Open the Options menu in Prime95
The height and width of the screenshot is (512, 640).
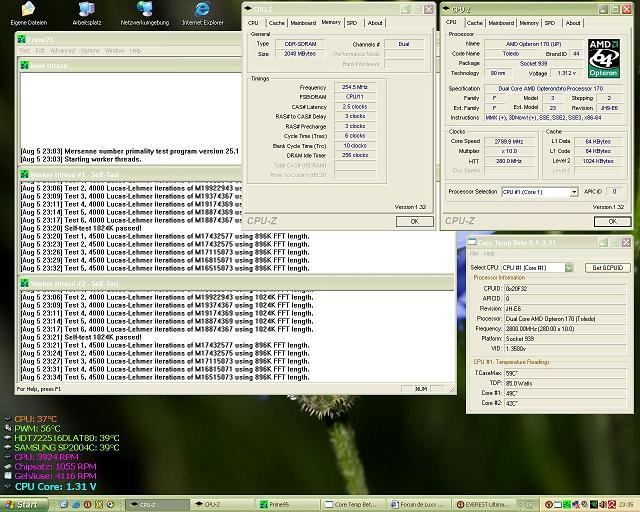[x=88, y=50]
